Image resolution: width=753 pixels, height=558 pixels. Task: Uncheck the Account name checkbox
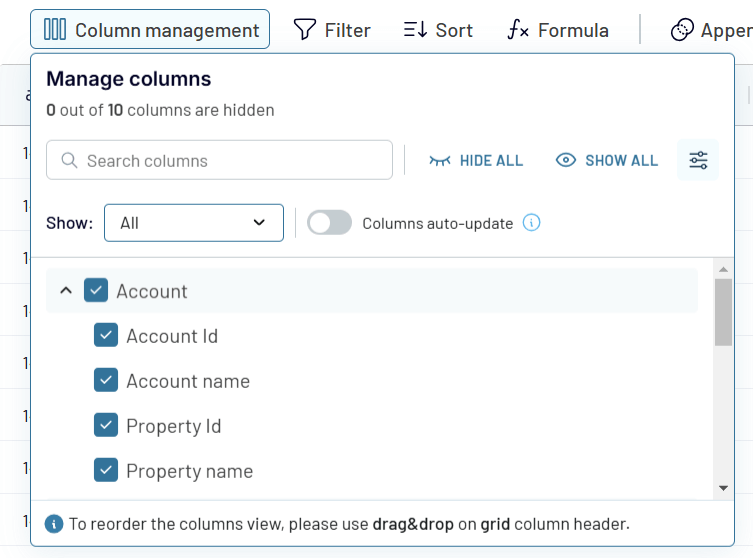[106, 380]
